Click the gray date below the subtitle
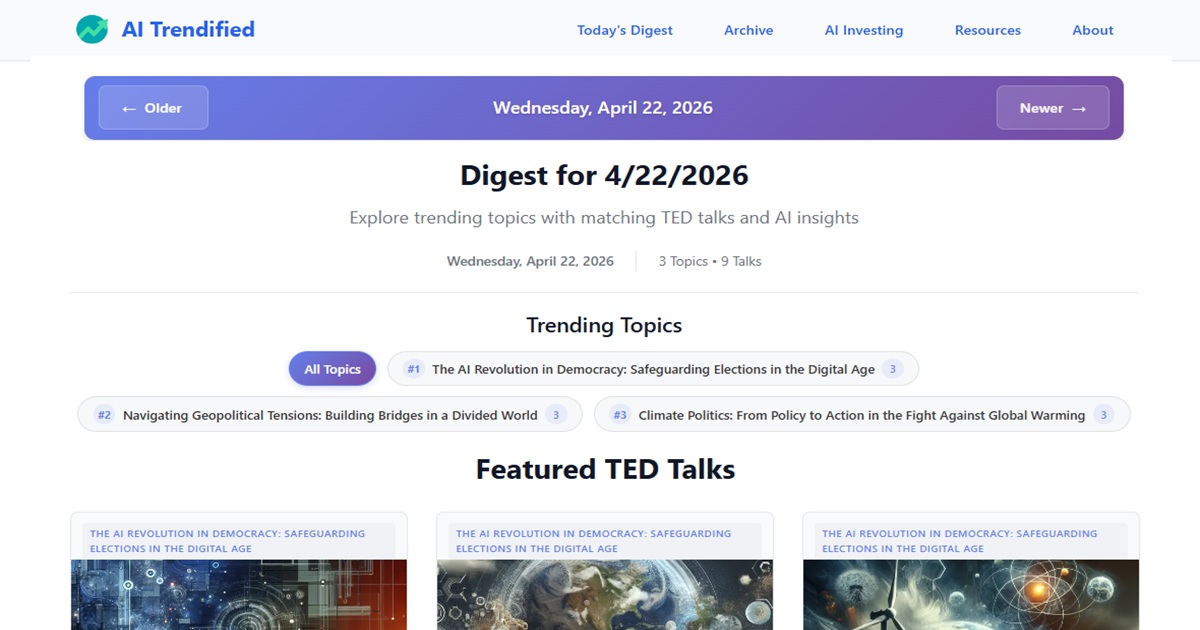This screenshot has width=1200, height=630. pos(530,261)
